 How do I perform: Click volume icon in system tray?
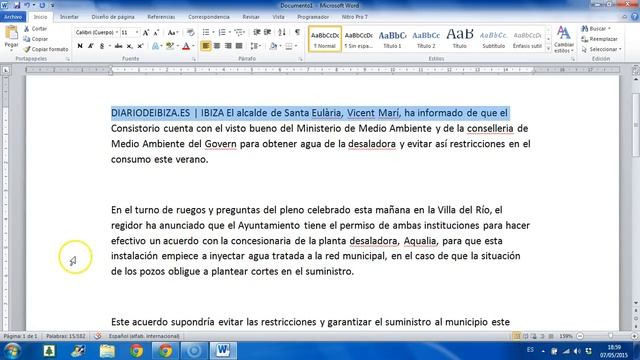577,351
